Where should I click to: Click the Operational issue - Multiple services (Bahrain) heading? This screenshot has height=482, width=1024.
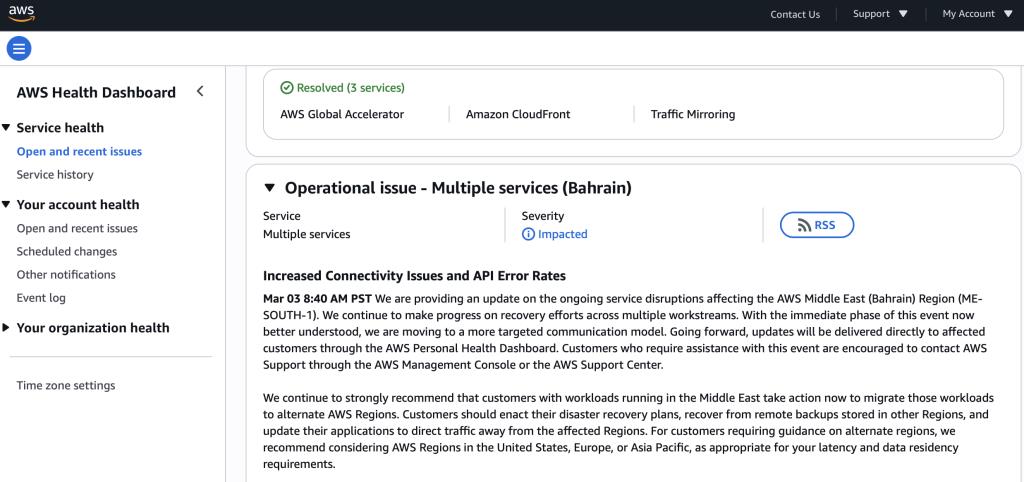(458, 188)
